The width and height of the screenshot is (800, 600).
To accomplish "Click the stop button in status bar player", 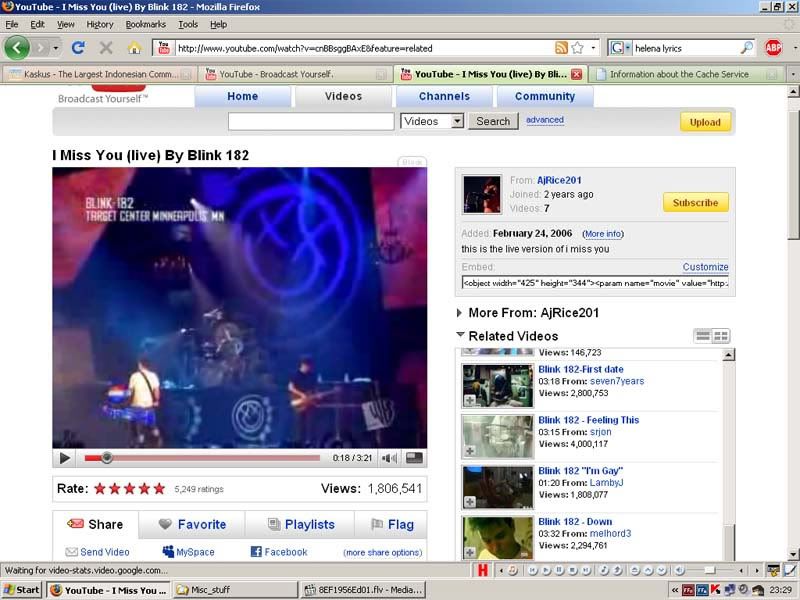I will [572, 570].
